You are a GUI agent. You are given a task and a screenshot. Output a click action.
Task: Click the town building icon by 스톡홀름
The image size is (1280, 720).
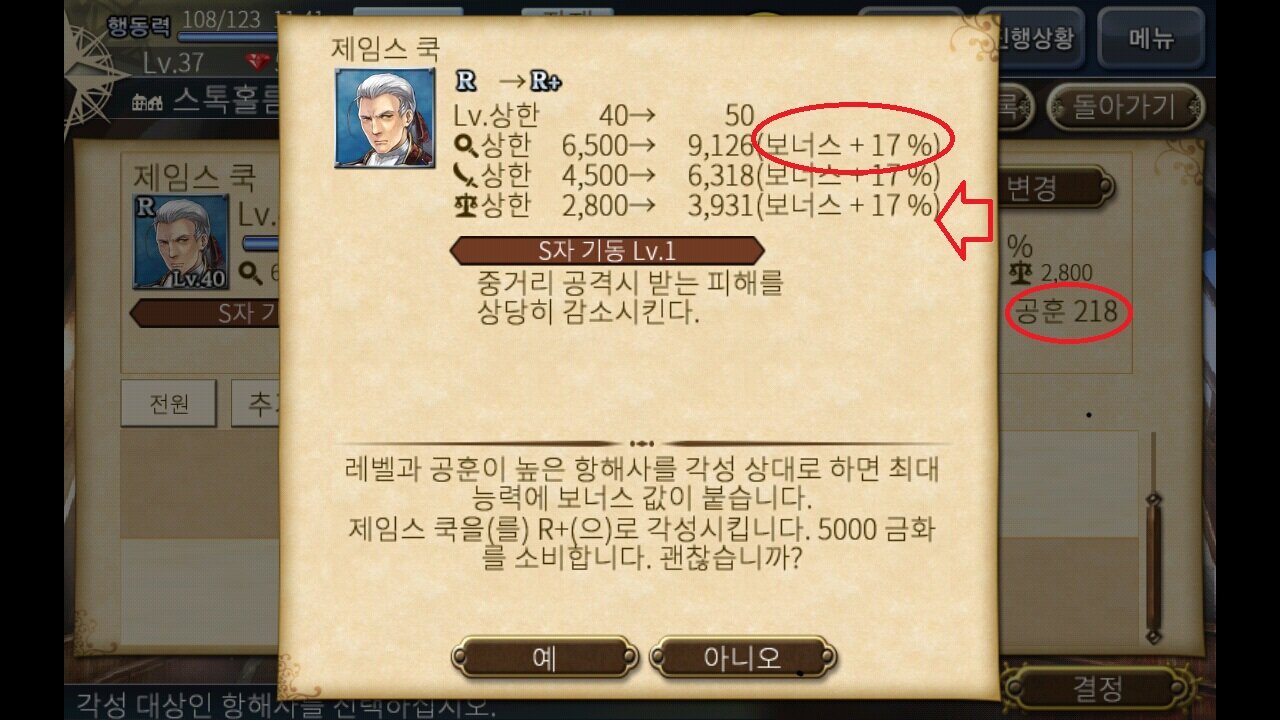coord(147,101)
